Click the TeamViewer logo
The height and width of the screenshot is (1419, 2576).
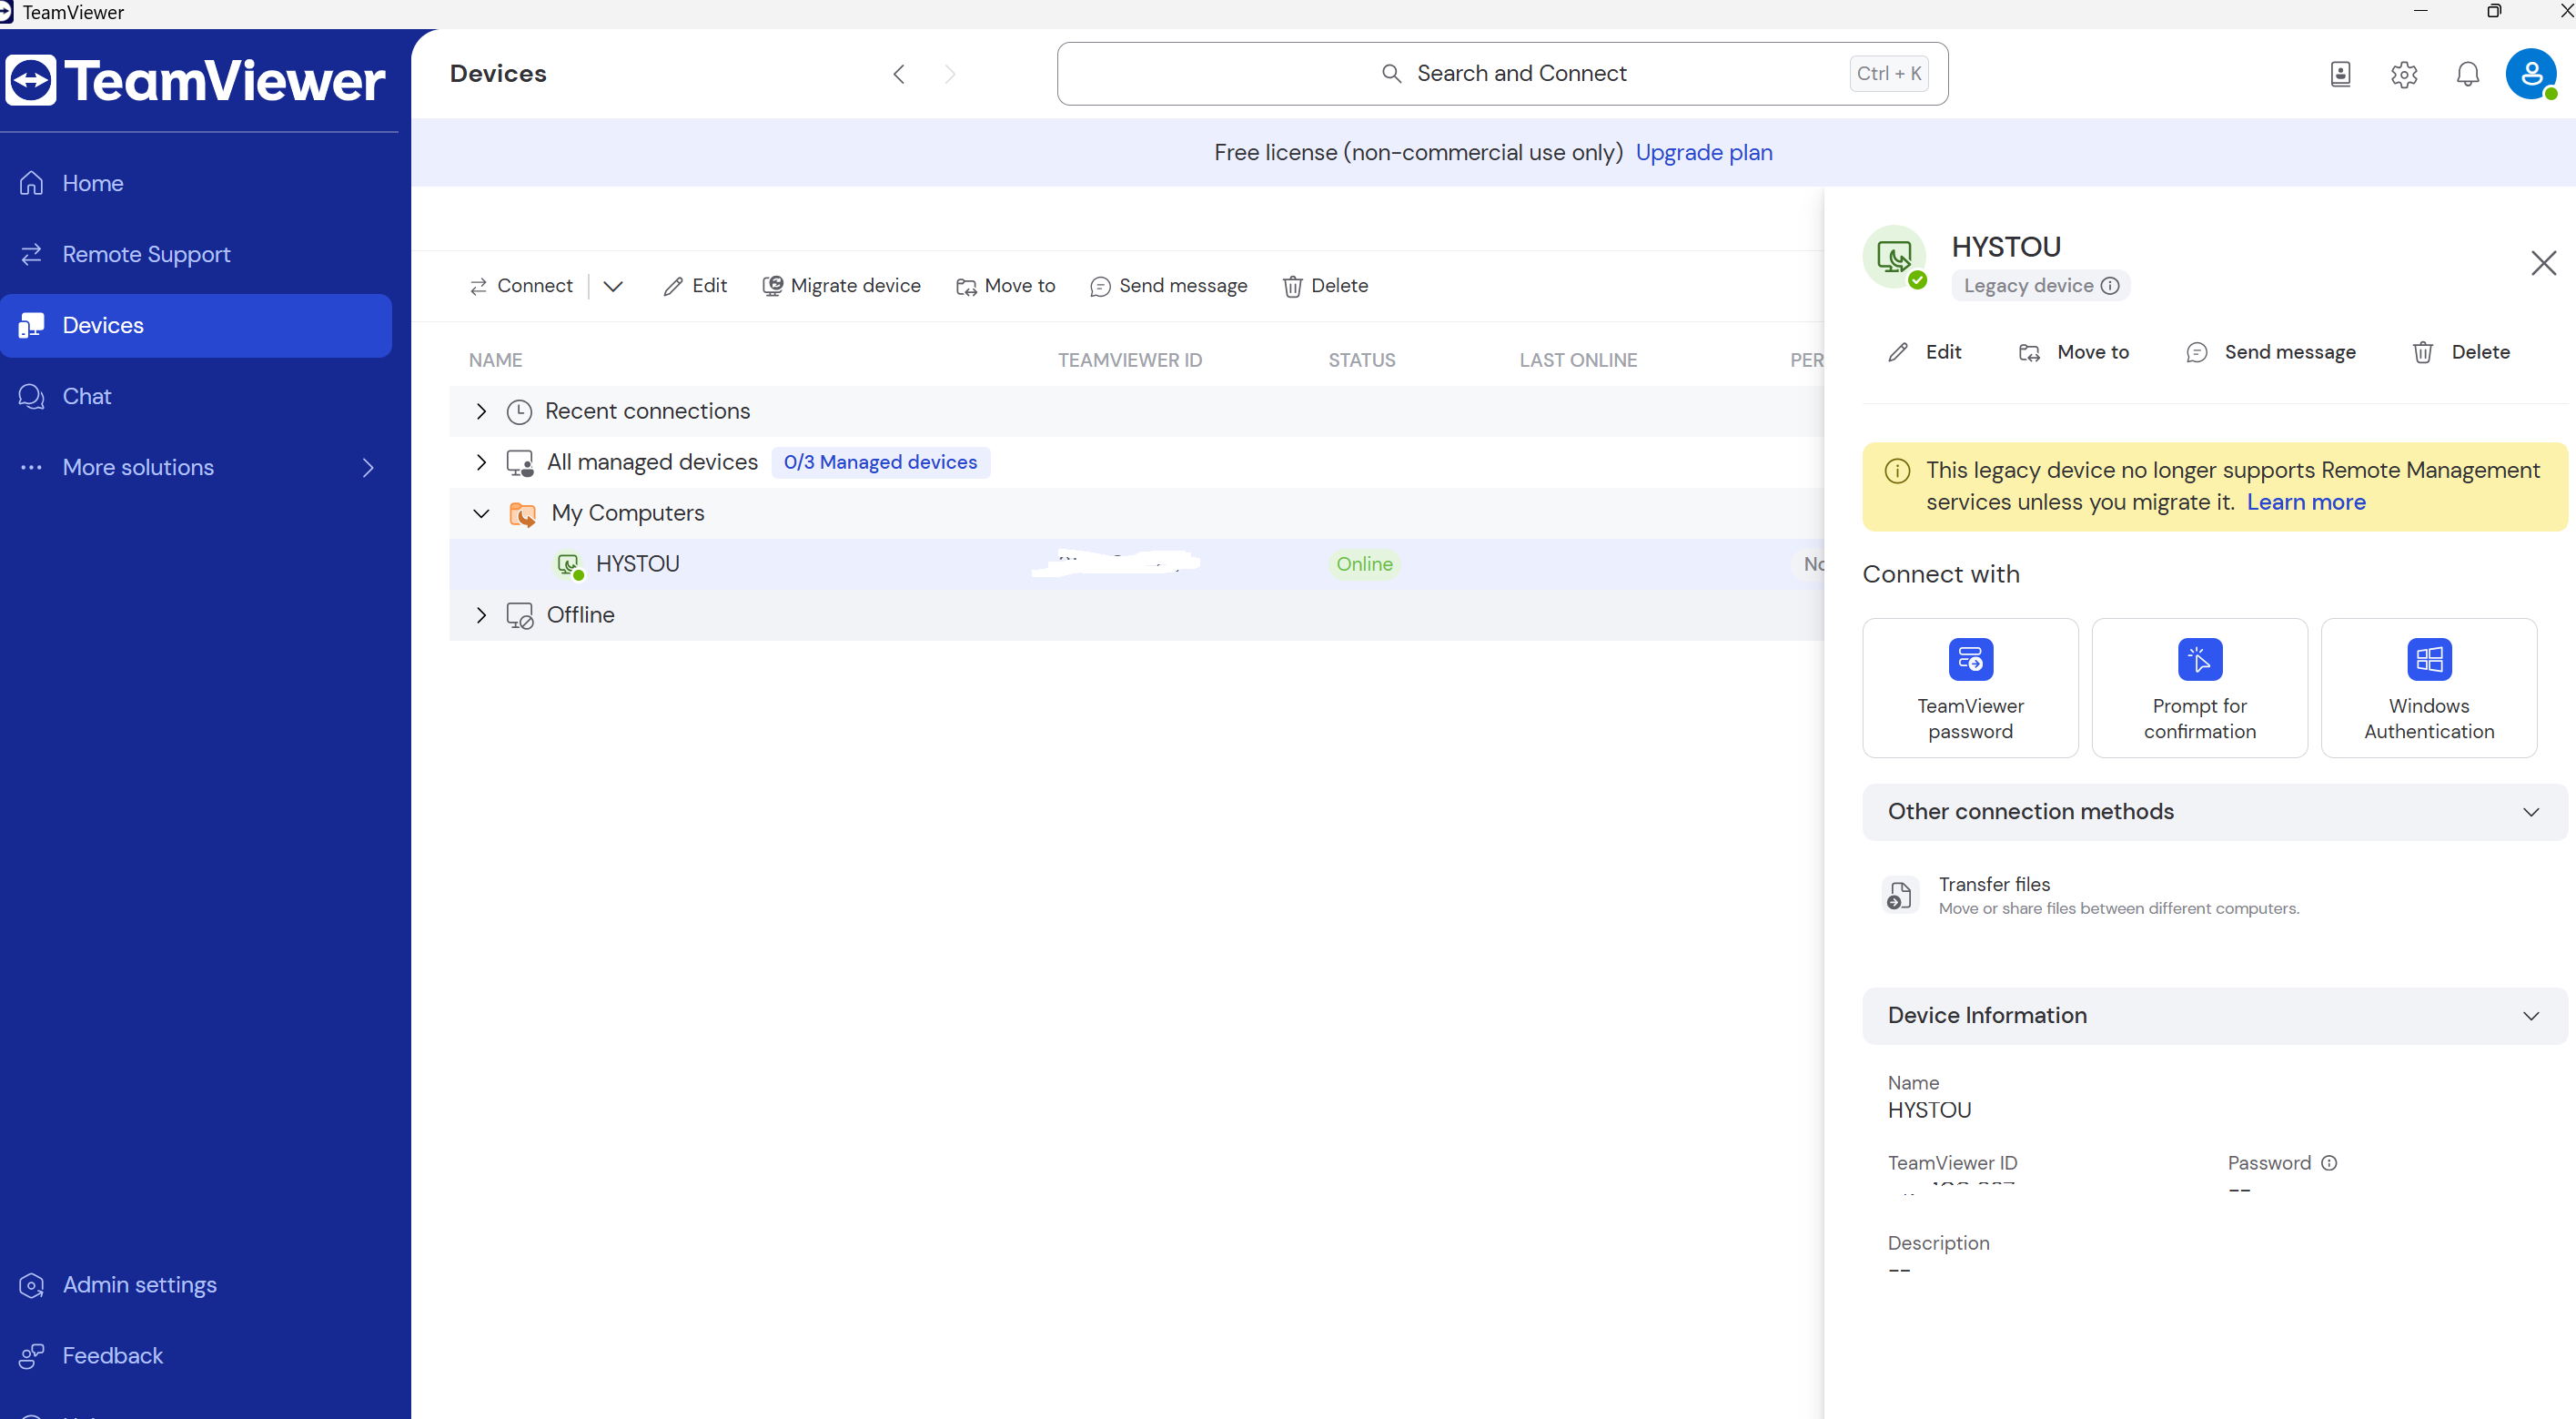(x=195, y=80)
